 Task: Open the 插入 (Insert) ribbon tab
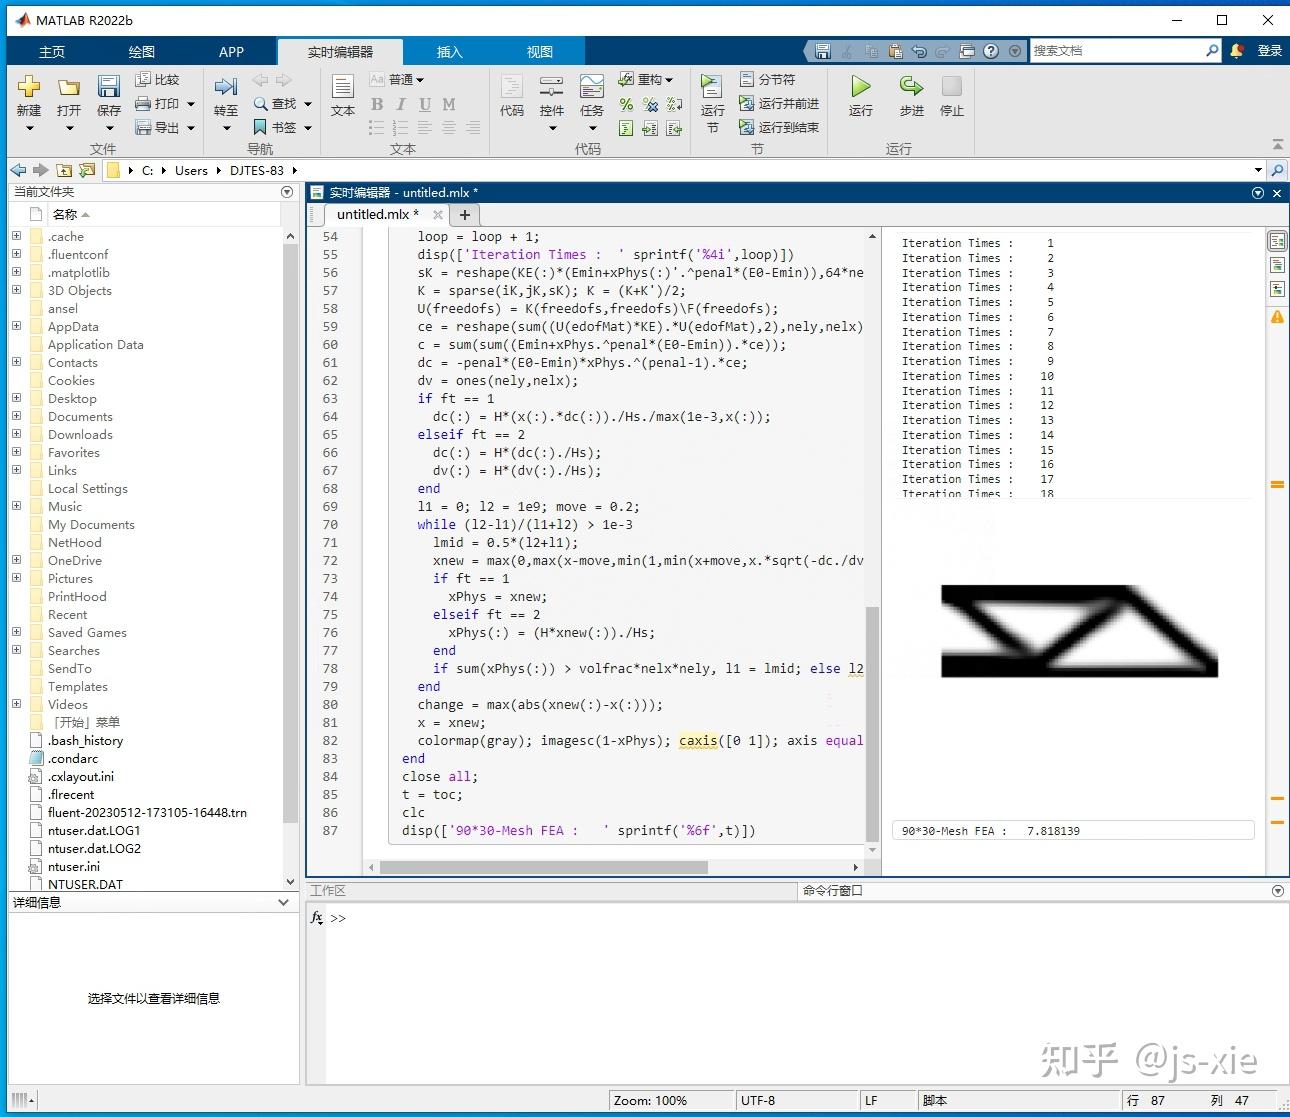[x=449, y=52]
